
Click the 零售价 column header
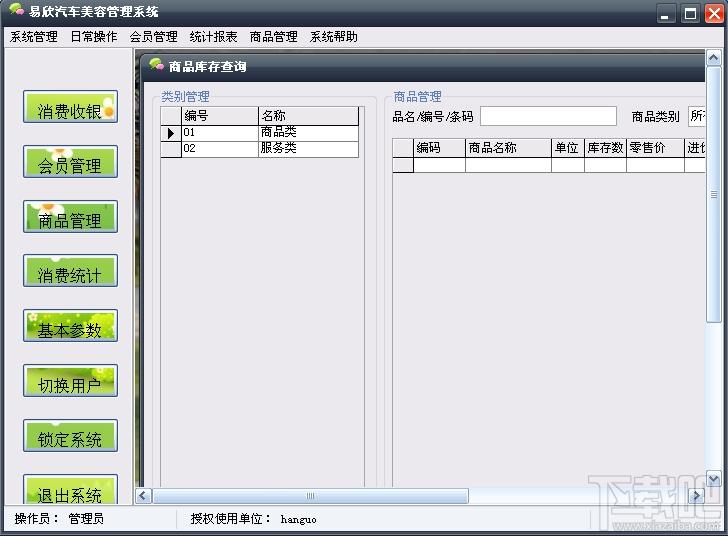tap(655, 148)
